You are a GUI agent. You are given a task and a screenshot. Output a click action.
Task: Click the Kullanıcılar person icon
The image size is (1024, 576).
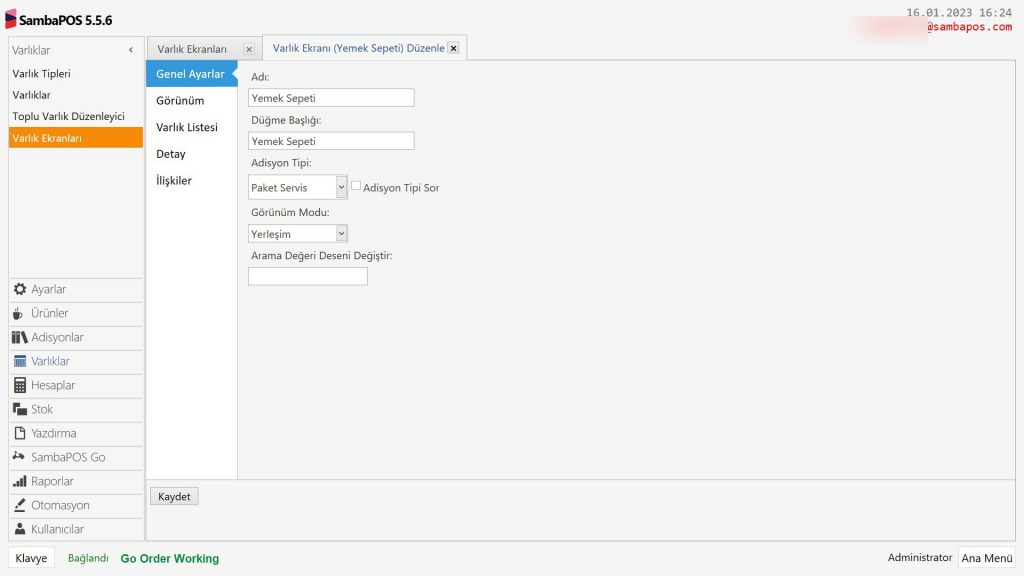(x=20, y=529)
